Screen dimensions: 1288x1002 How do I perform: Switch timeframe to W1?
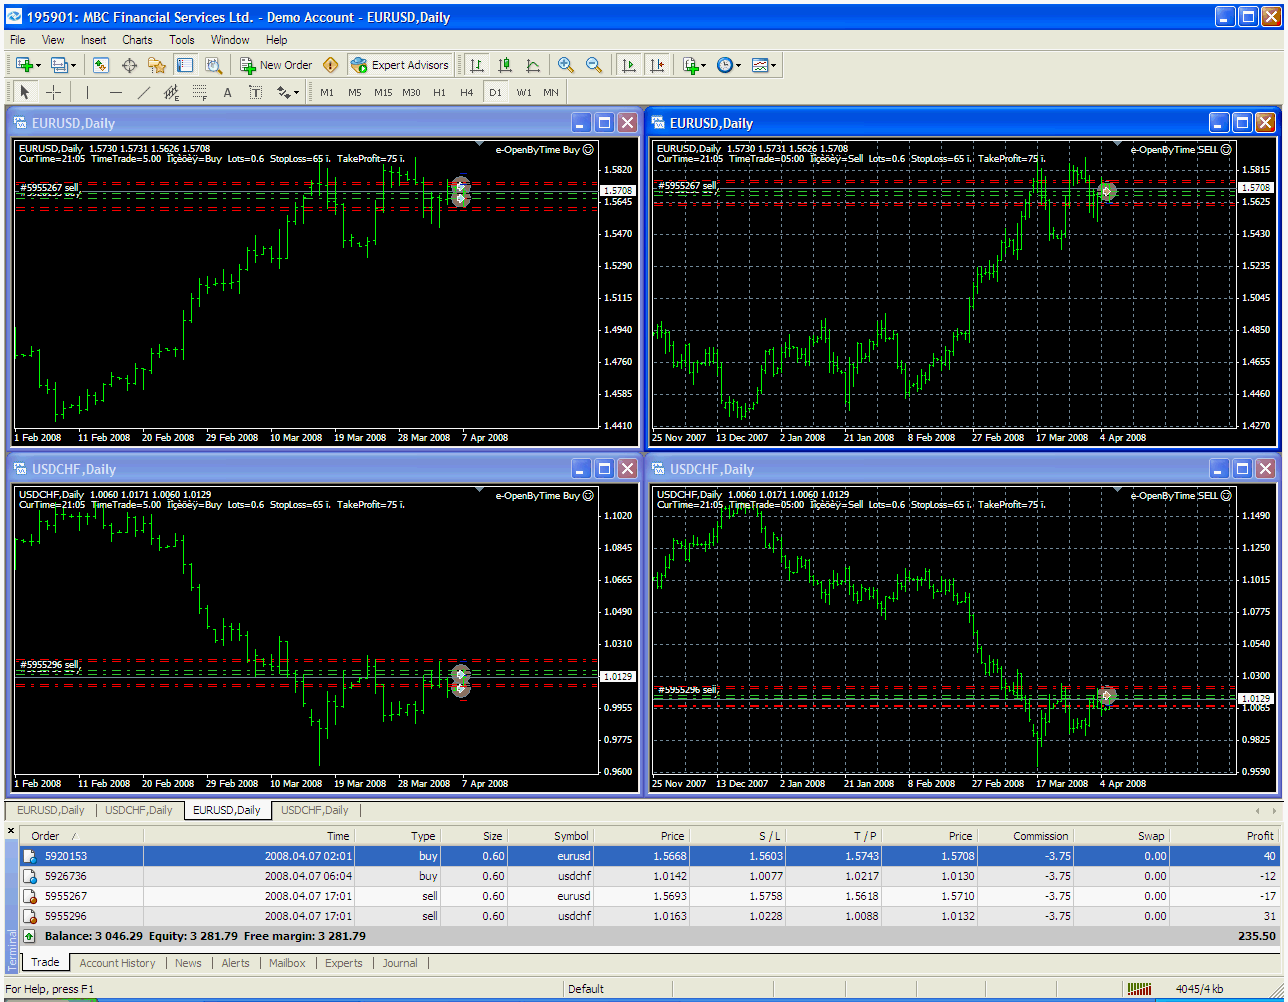tap(524, 92)
